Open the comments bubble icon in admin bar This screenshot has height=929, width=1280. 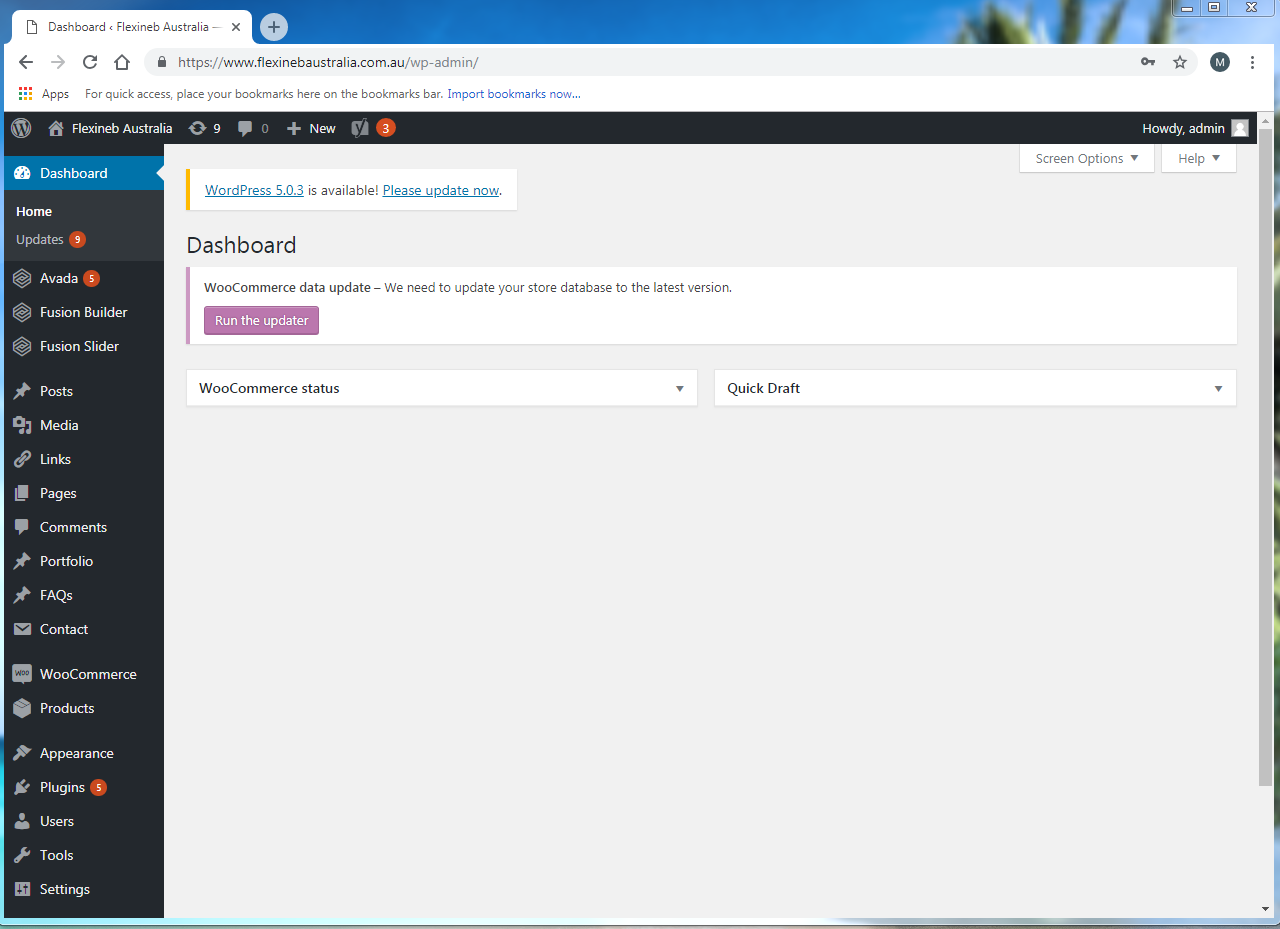pos(245,128)
